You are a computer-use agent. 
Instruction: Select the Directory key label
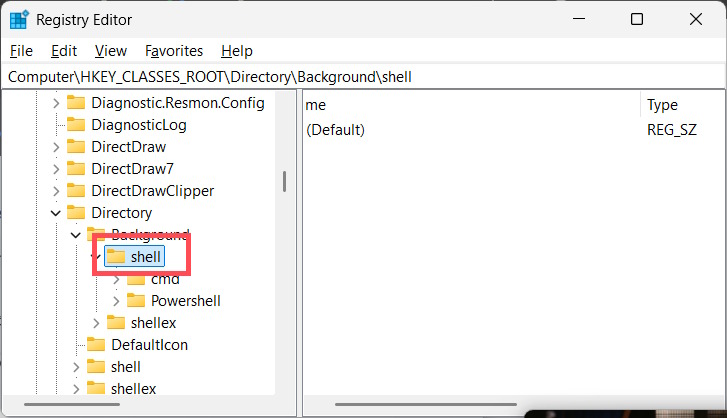click(121, 213)
